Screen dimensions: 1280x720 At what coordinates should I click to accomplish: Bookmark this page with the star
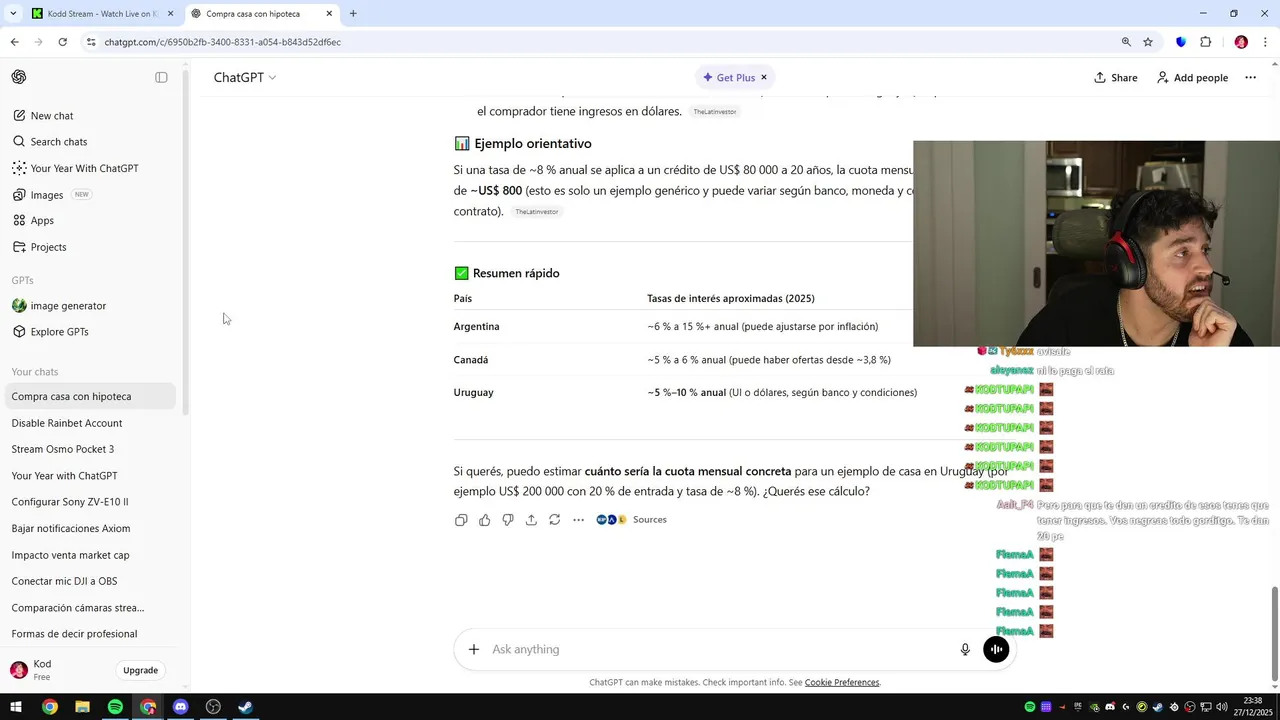pyautogui.click(x=1148, y=42)
